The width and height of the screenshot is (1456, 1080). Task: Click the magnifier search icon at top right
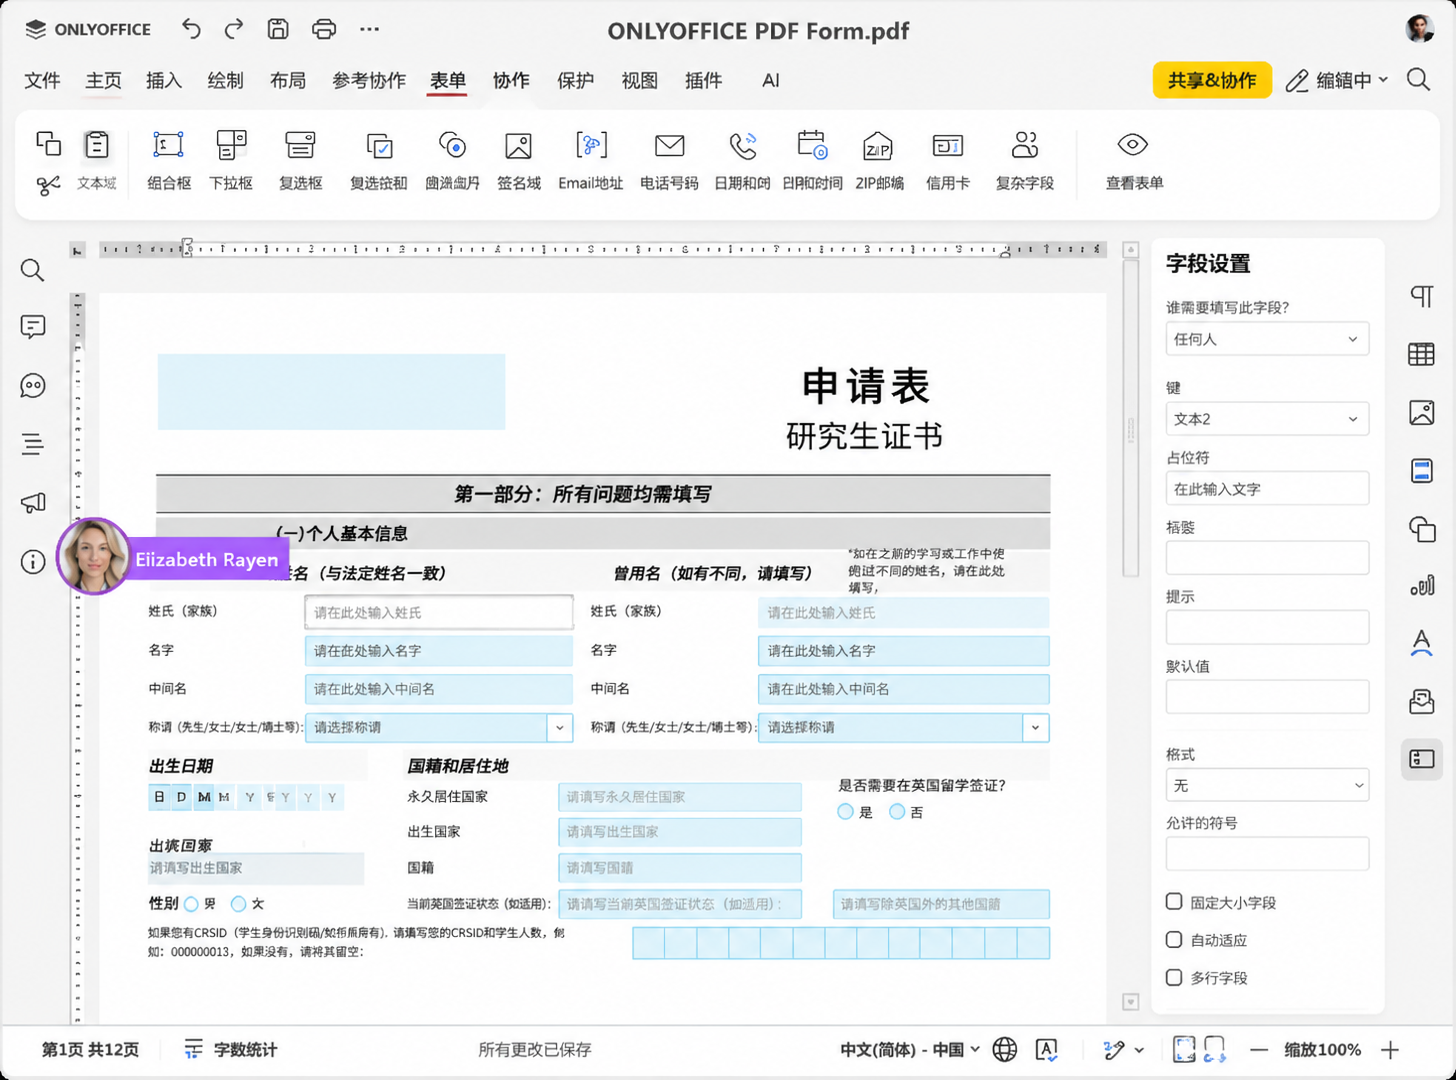tap(1418, 79)
